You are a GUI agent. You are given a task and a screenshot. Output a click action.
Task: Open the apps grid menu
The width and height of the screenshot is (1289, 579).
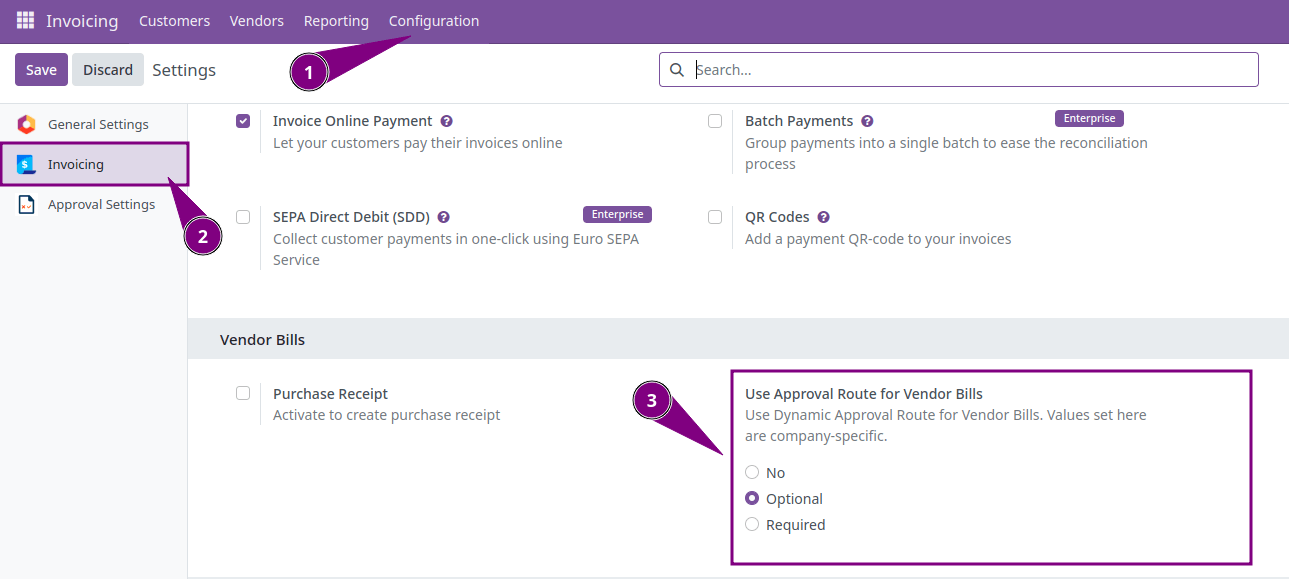tap(24, 20)
